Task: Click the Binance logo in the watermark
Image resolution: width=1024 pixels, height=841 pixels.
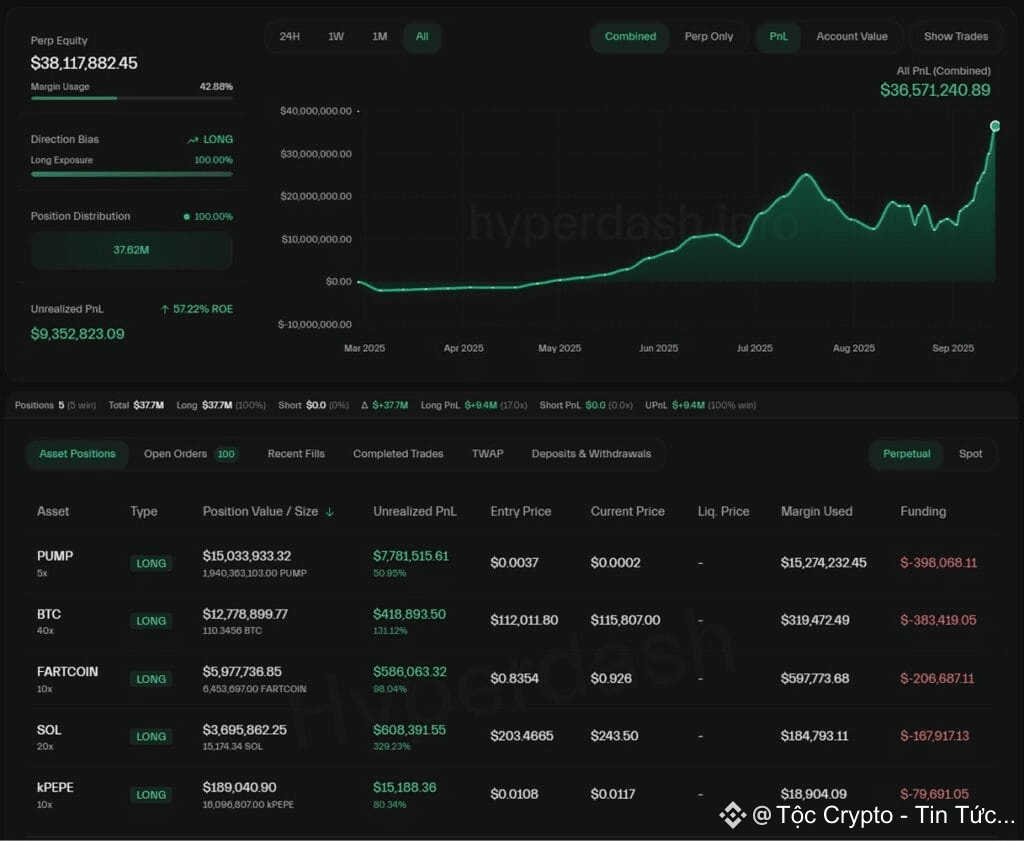Action: [x=732, y=815]
